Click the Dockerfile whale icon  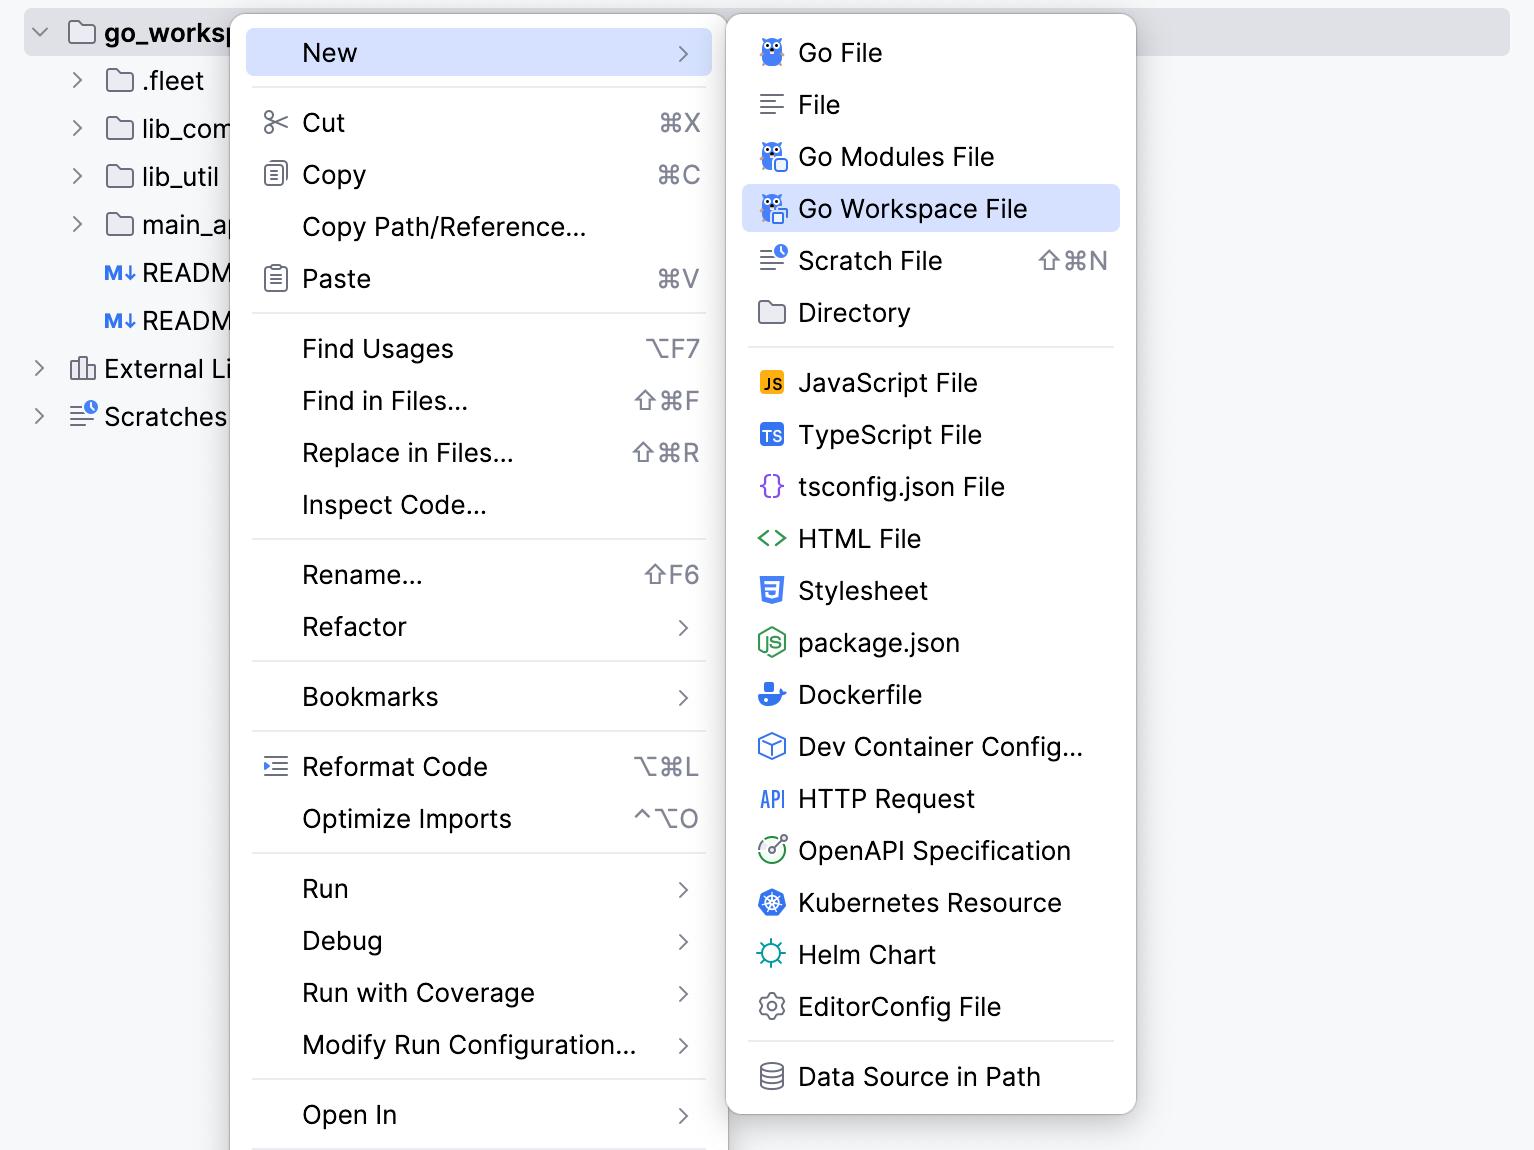(x=772, y=695)
